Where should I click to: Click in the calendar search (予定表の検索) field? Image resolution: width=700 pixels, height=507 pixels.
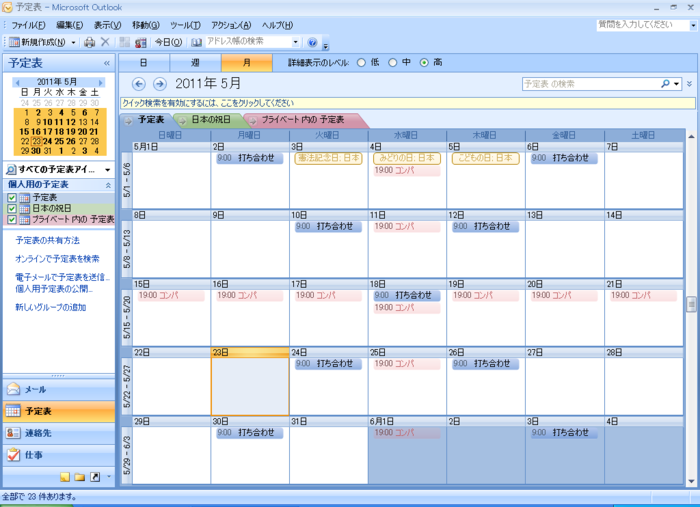(x=591, y=84)
